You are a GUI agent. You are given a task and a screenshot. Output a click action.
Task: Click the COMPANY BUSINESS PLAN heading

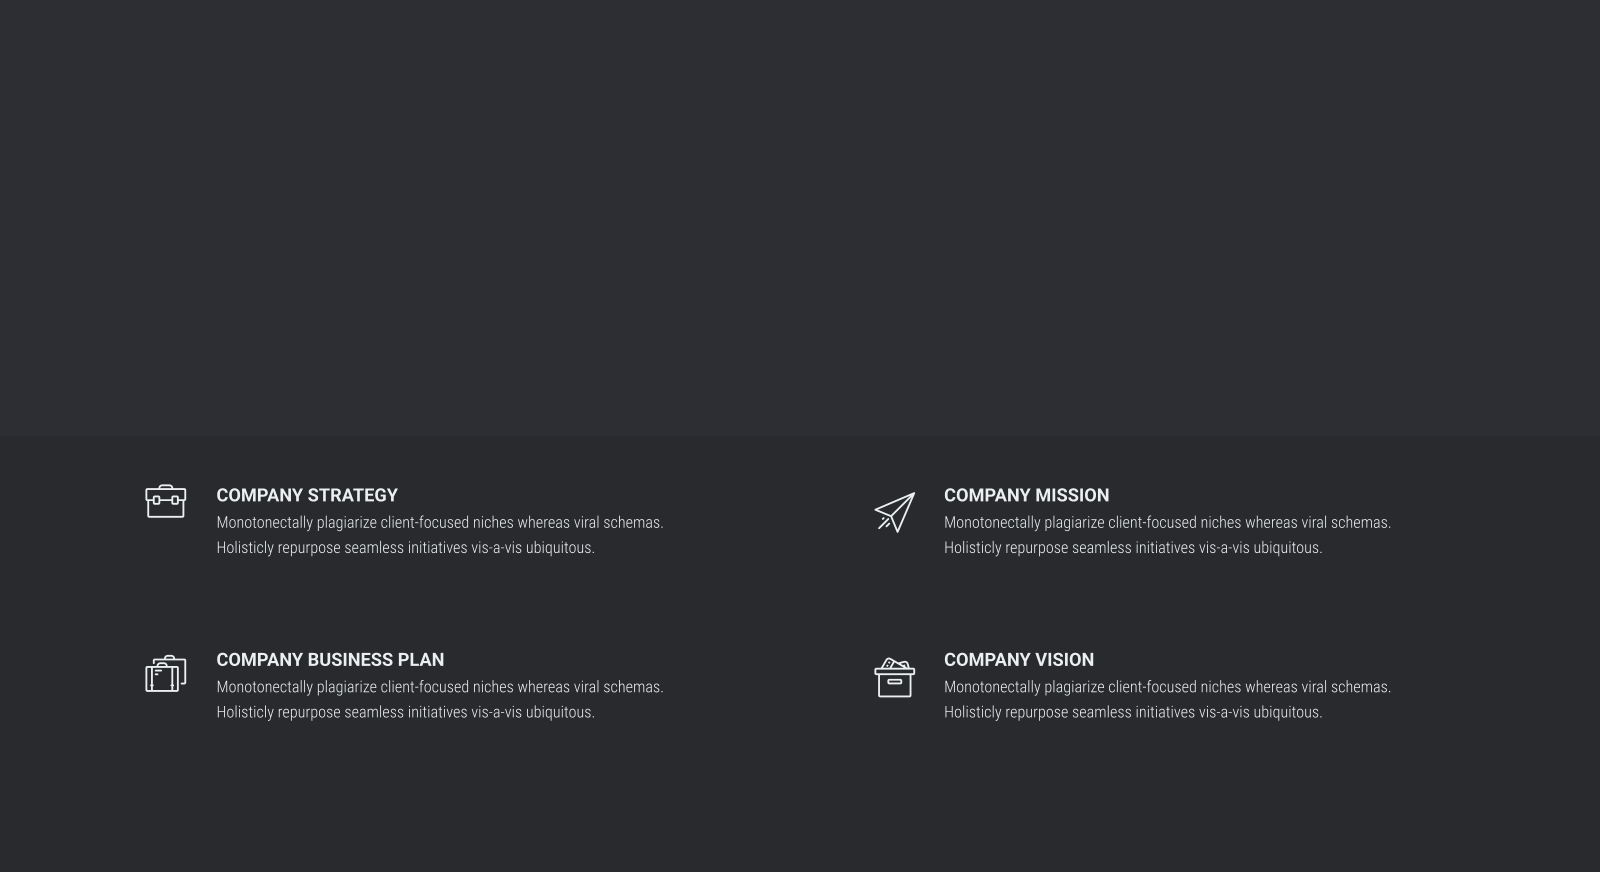tap(330, 660)
